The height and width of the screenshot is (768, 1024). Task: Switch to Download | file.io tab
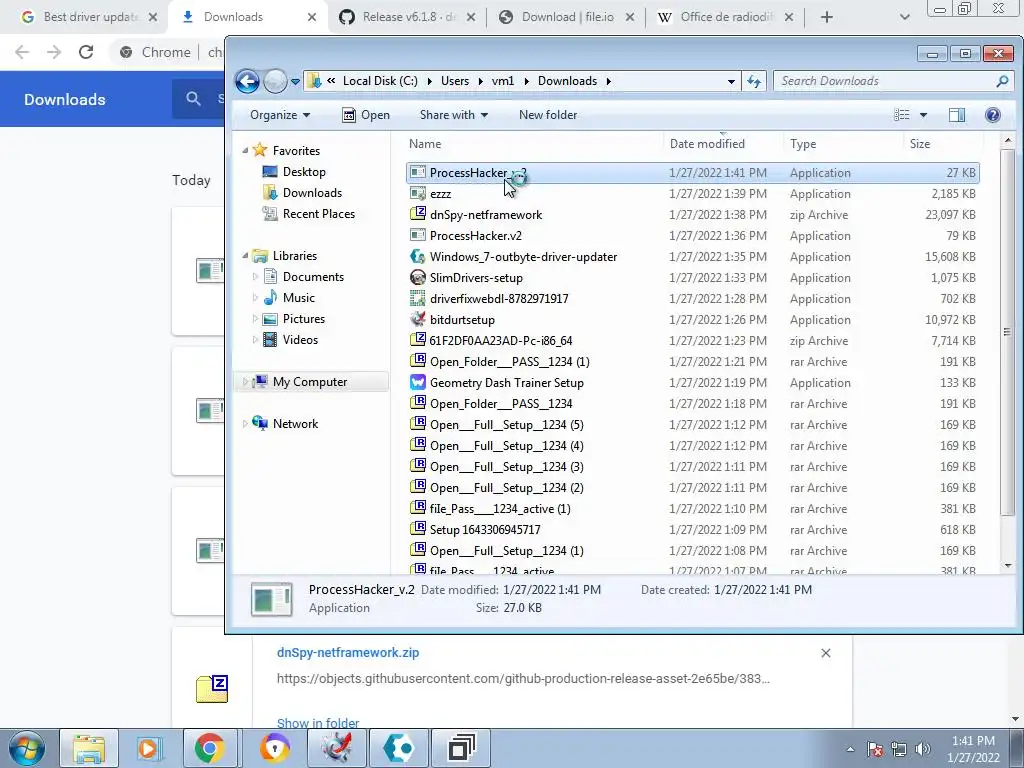pyautogui.click(x=567, y=17)
